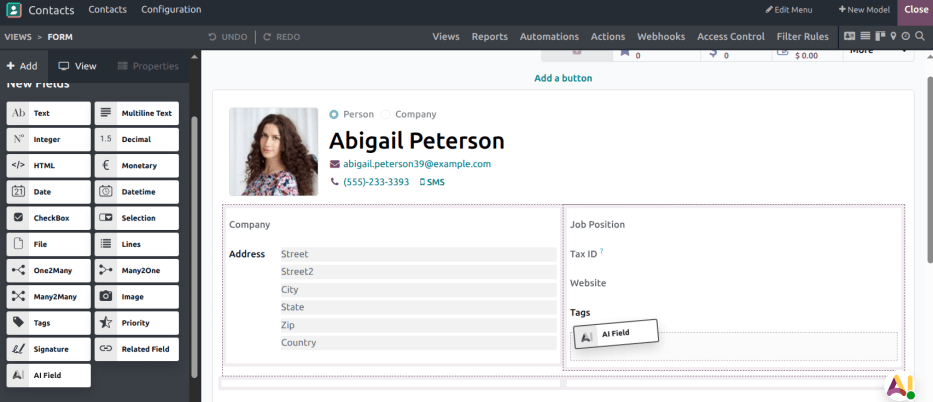The height and width of the screenshot is (402, 933).
Task: Select the Company radio button
Action: tap(386, 114)
